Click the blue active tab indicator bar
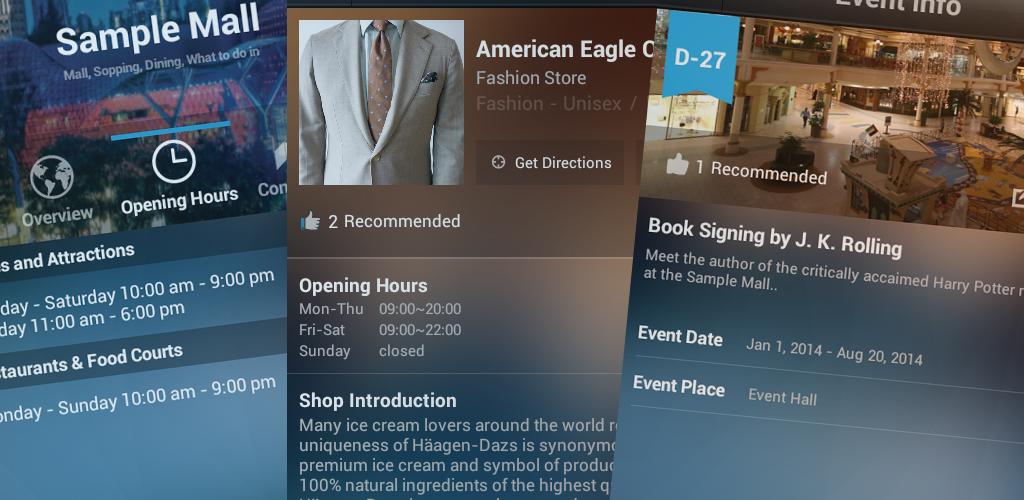Viewport: 1024px width, 500px height. point(170,129)
